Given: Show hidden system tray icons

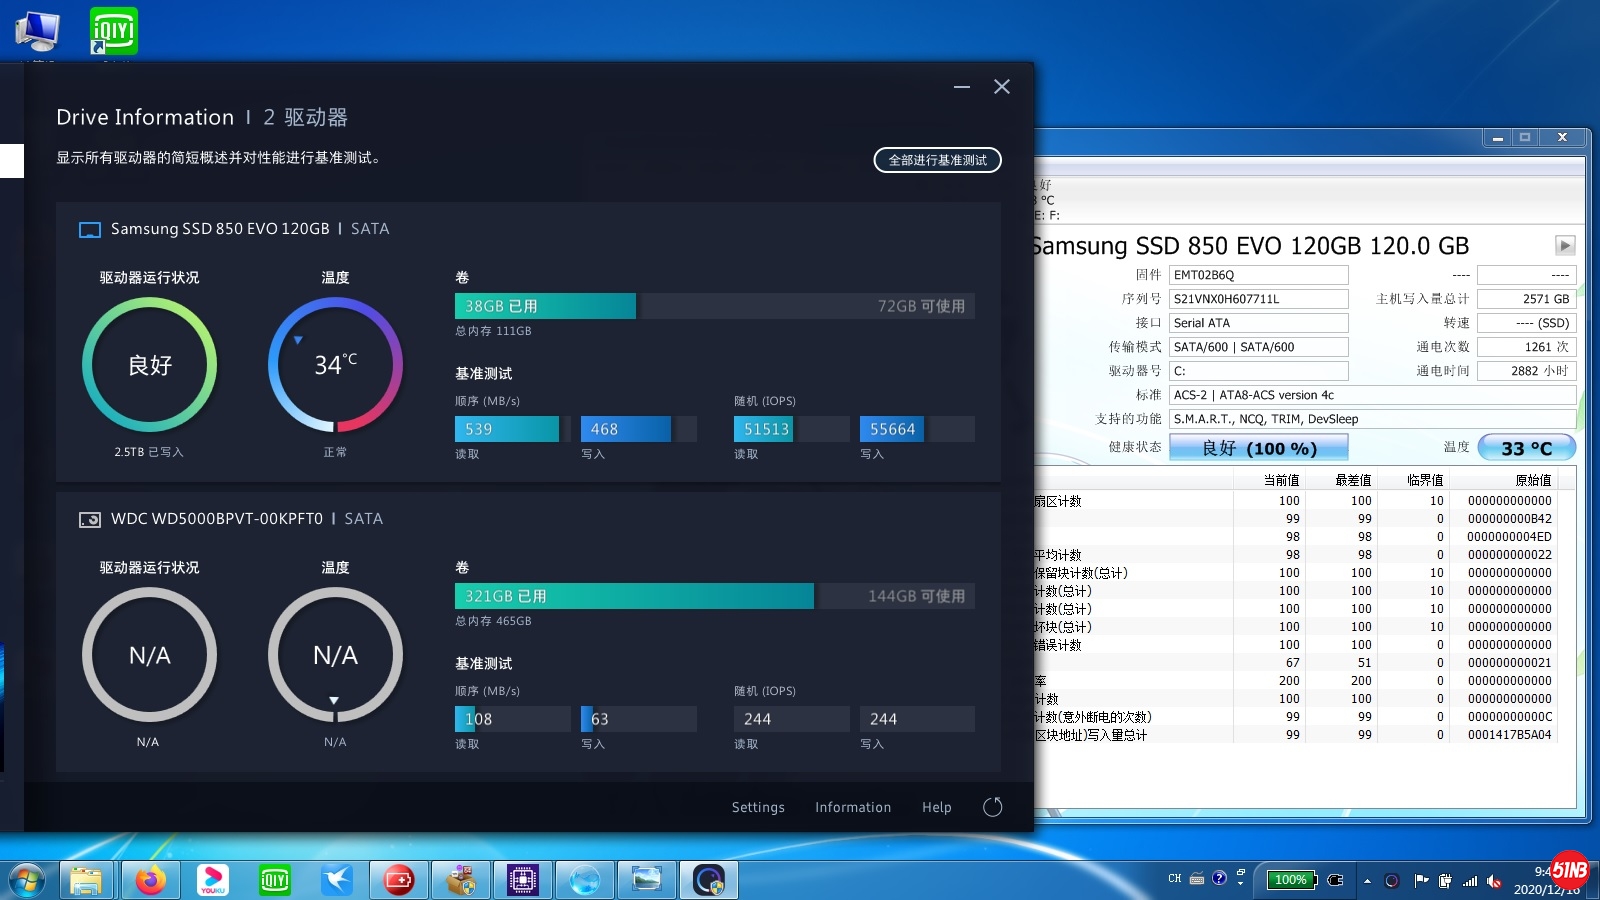Looking at the screenshot, I should (1367, 881).
